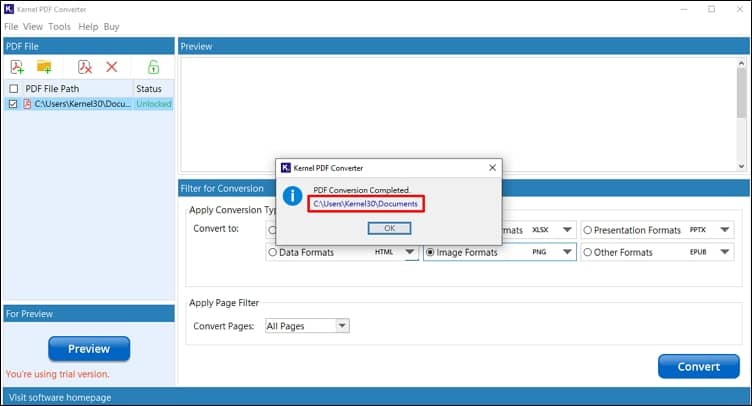Open the File menu

[11, 27]
